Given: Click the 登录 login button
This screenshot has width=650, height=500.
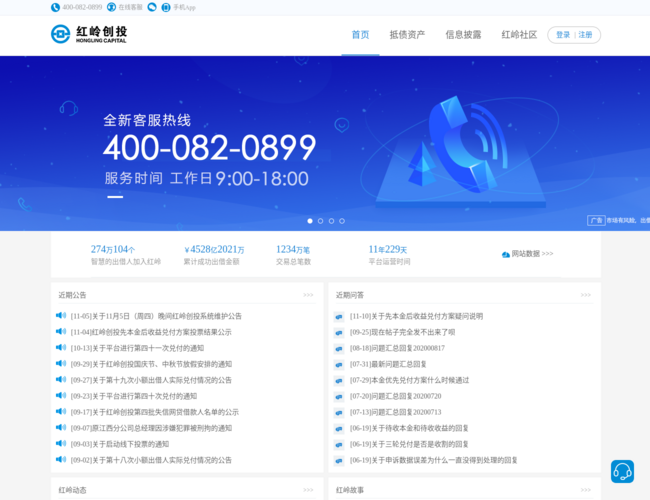Looking at the screenshot, I should coord(563,35).
